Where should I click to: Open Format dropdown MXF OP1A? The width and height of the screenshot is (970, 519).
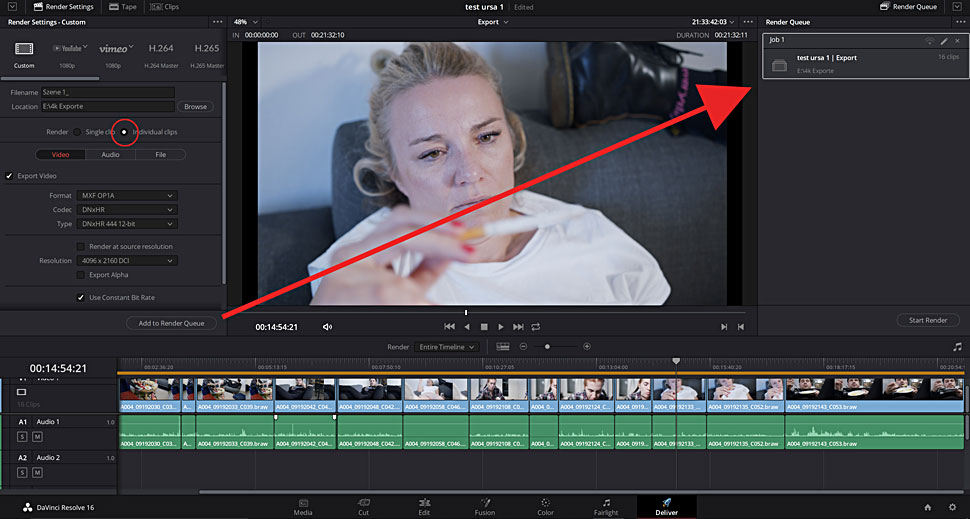pyautogui.click(x=127, y=195)
